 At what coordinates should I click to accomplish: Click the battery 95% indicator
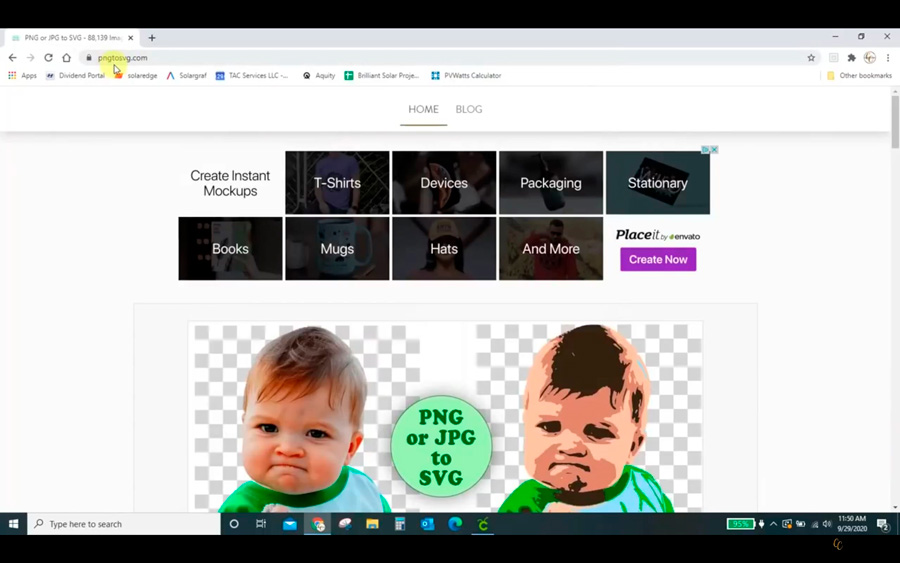tap(740, 524)
